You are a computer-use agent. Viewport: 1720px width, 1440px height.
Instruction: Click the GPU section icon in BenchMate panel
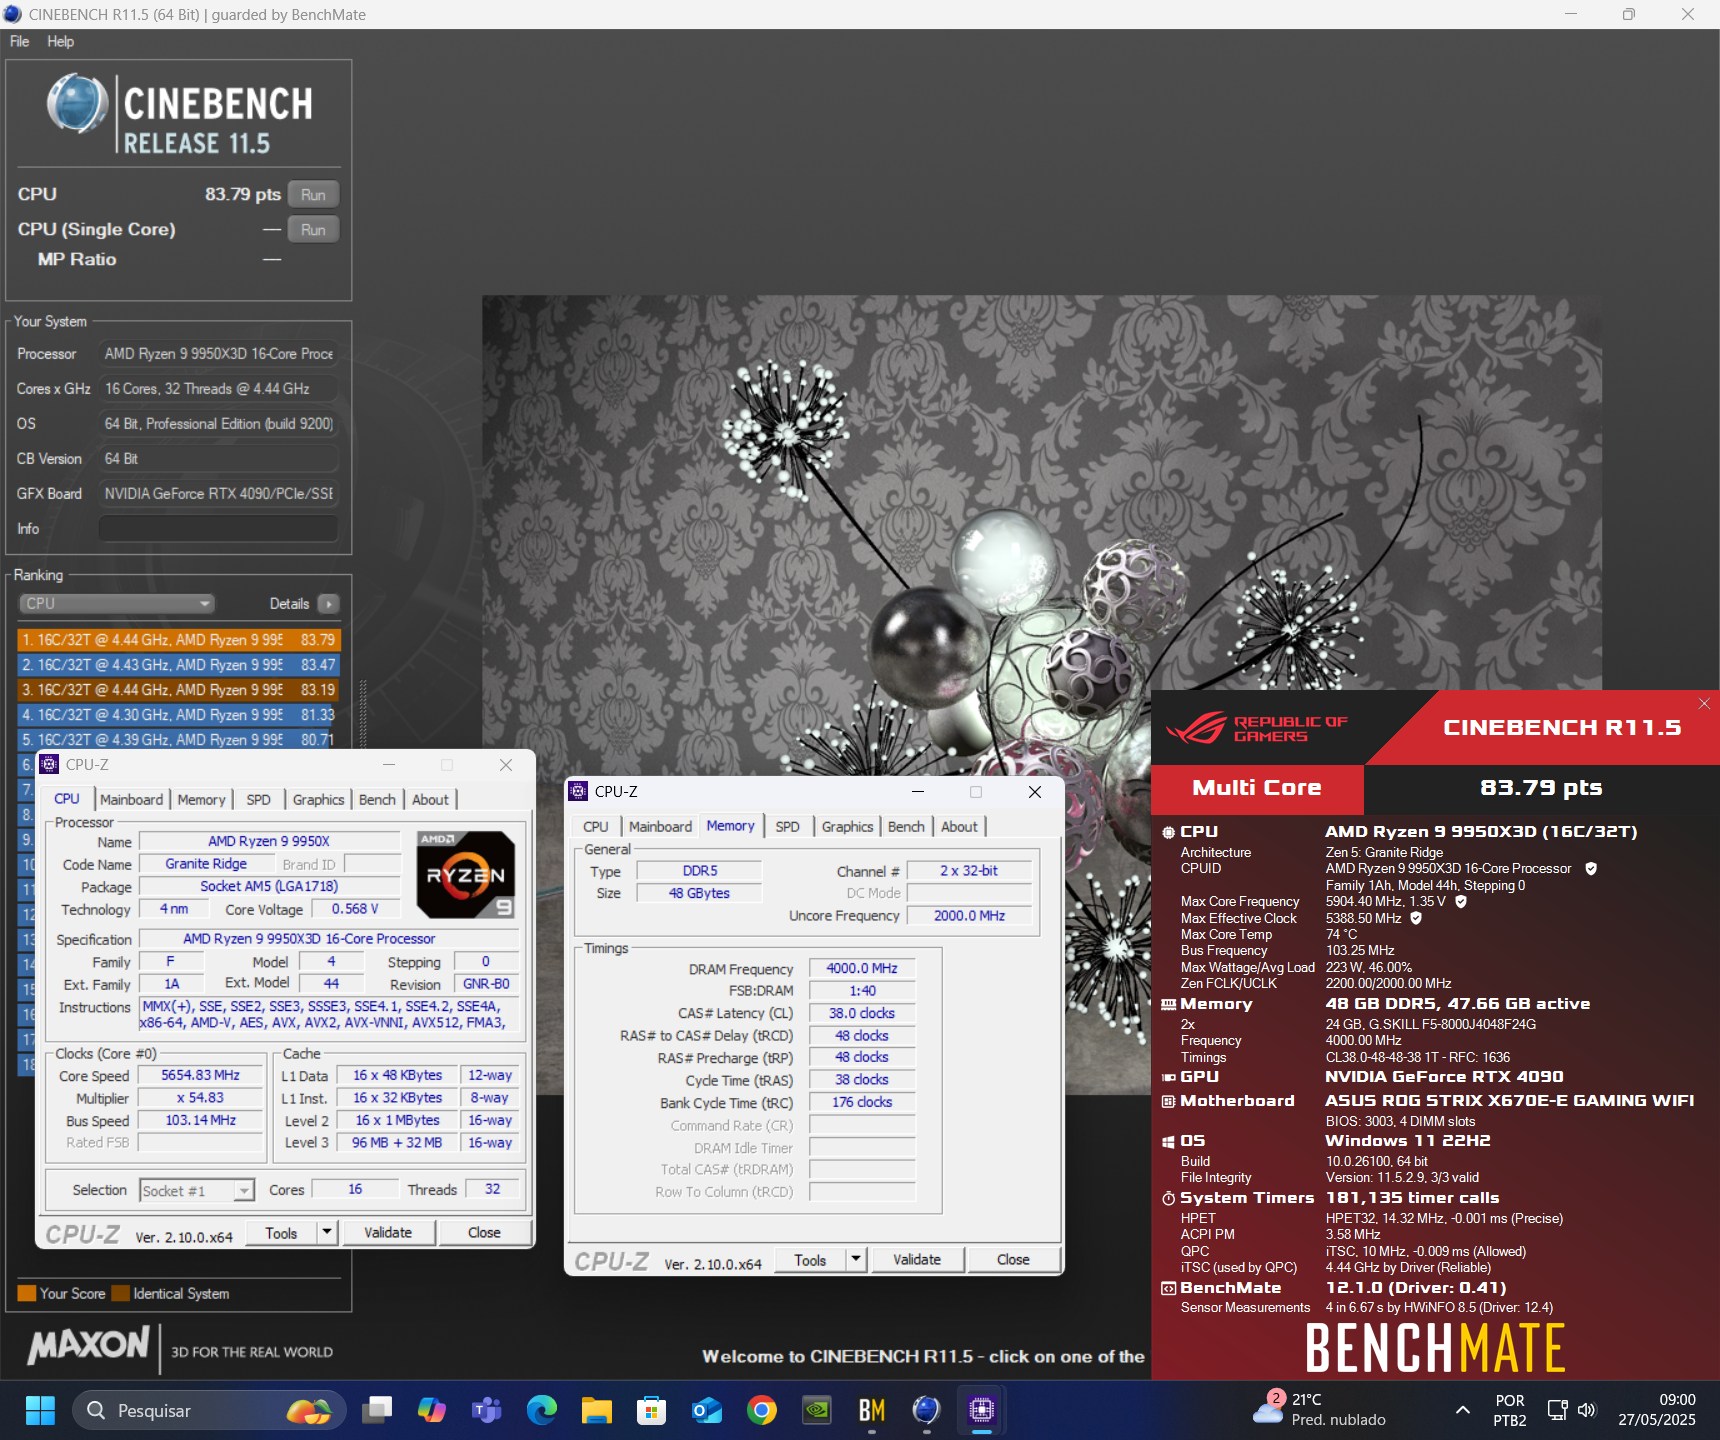[x=1168, y=1077]
